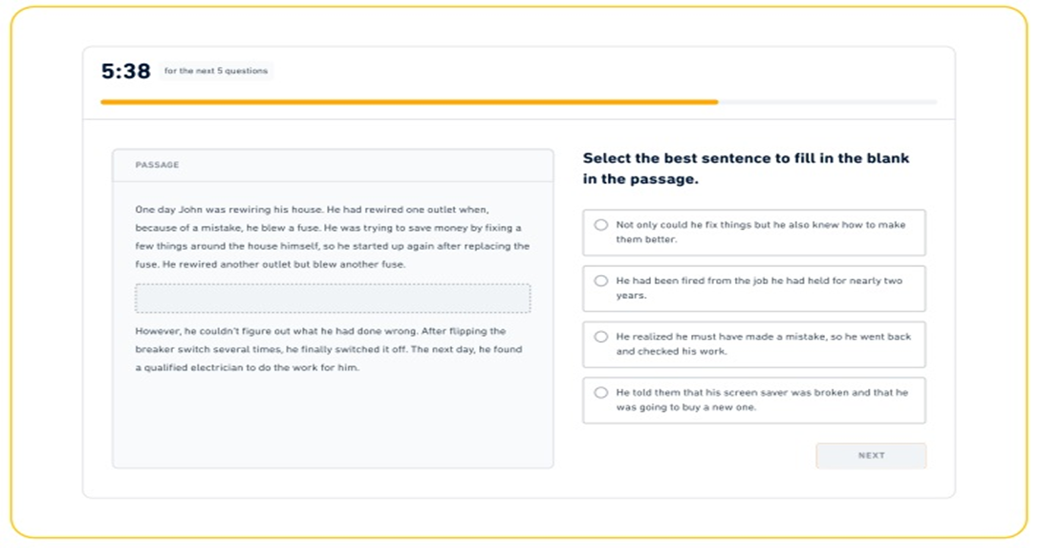Click the paragraph starting "However, he couldn't figure out"
This screenshot has height=550, width=1041.
[x=332, y=349]
